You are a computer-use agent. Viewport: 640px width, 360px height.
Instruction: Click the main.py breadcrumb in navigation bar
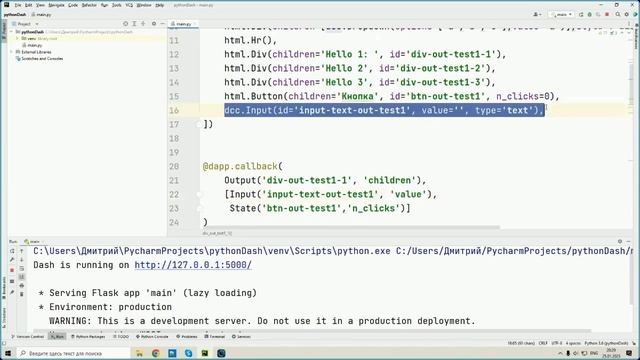tap(42, 15)
